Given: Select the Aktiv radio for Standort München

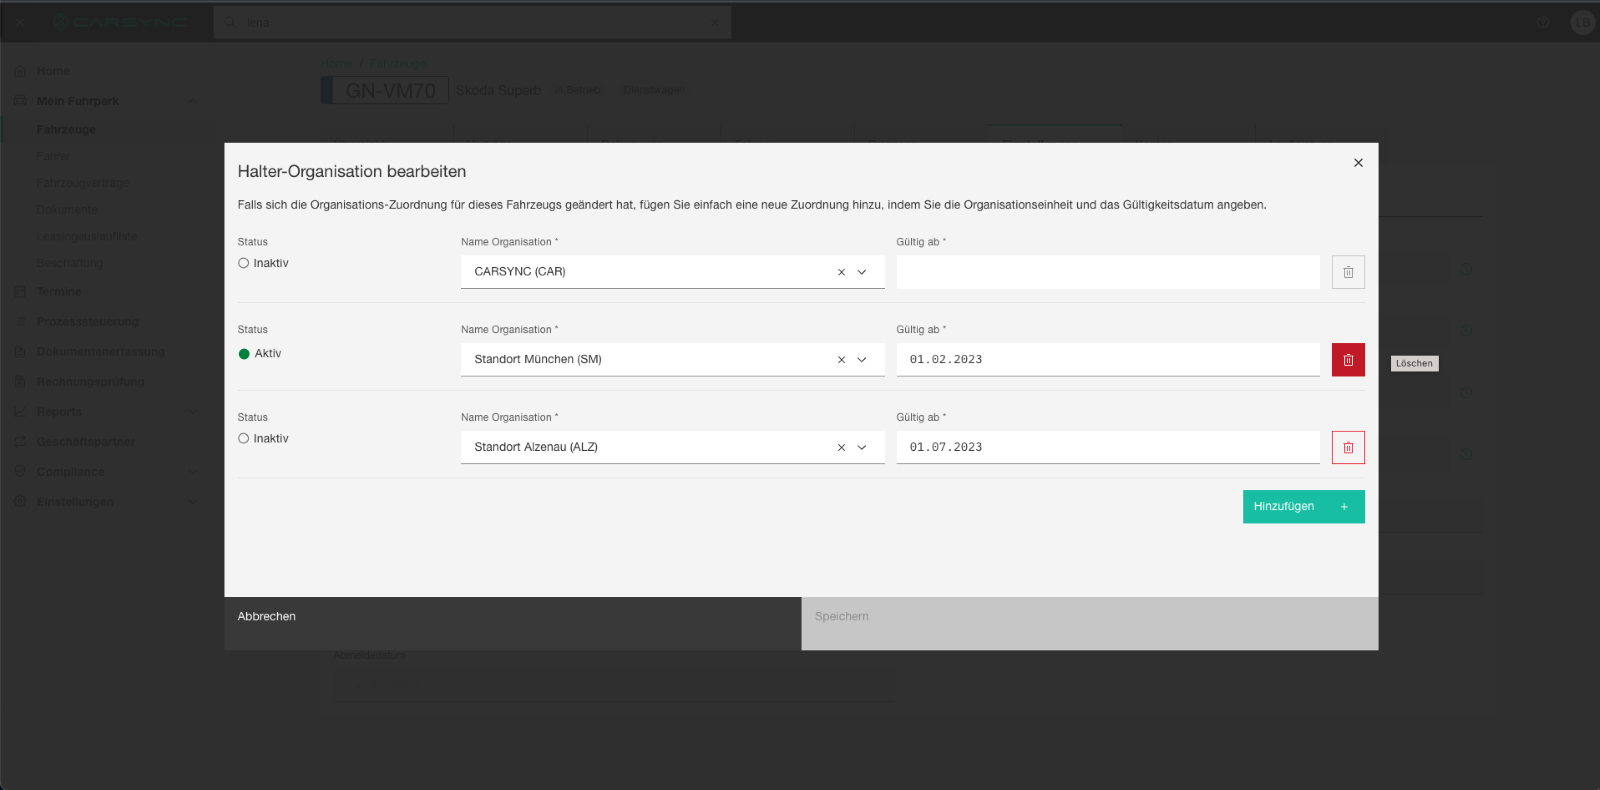Looking at the screenshot, I should [244, 353].
